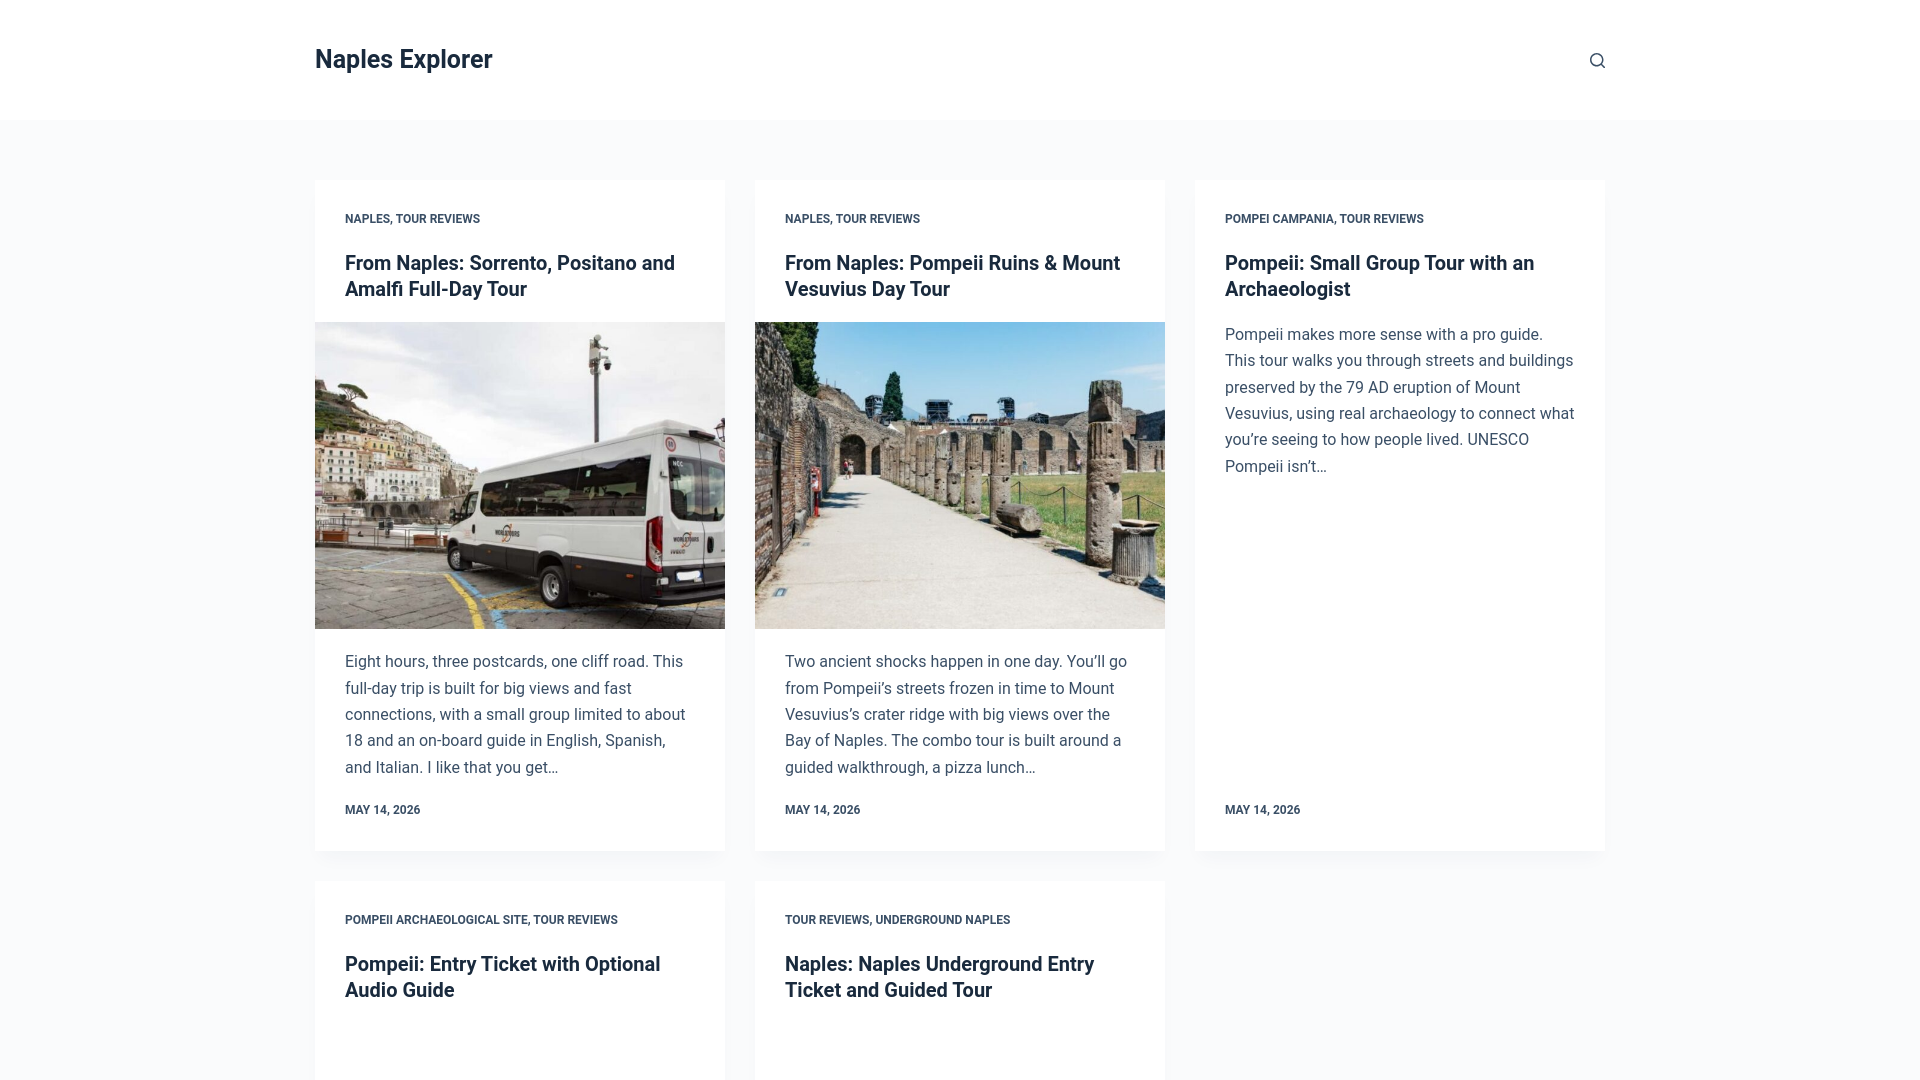This screenshot has height=1080, width=1920.
Task: Open the search icon in header
Action: 1597,60
